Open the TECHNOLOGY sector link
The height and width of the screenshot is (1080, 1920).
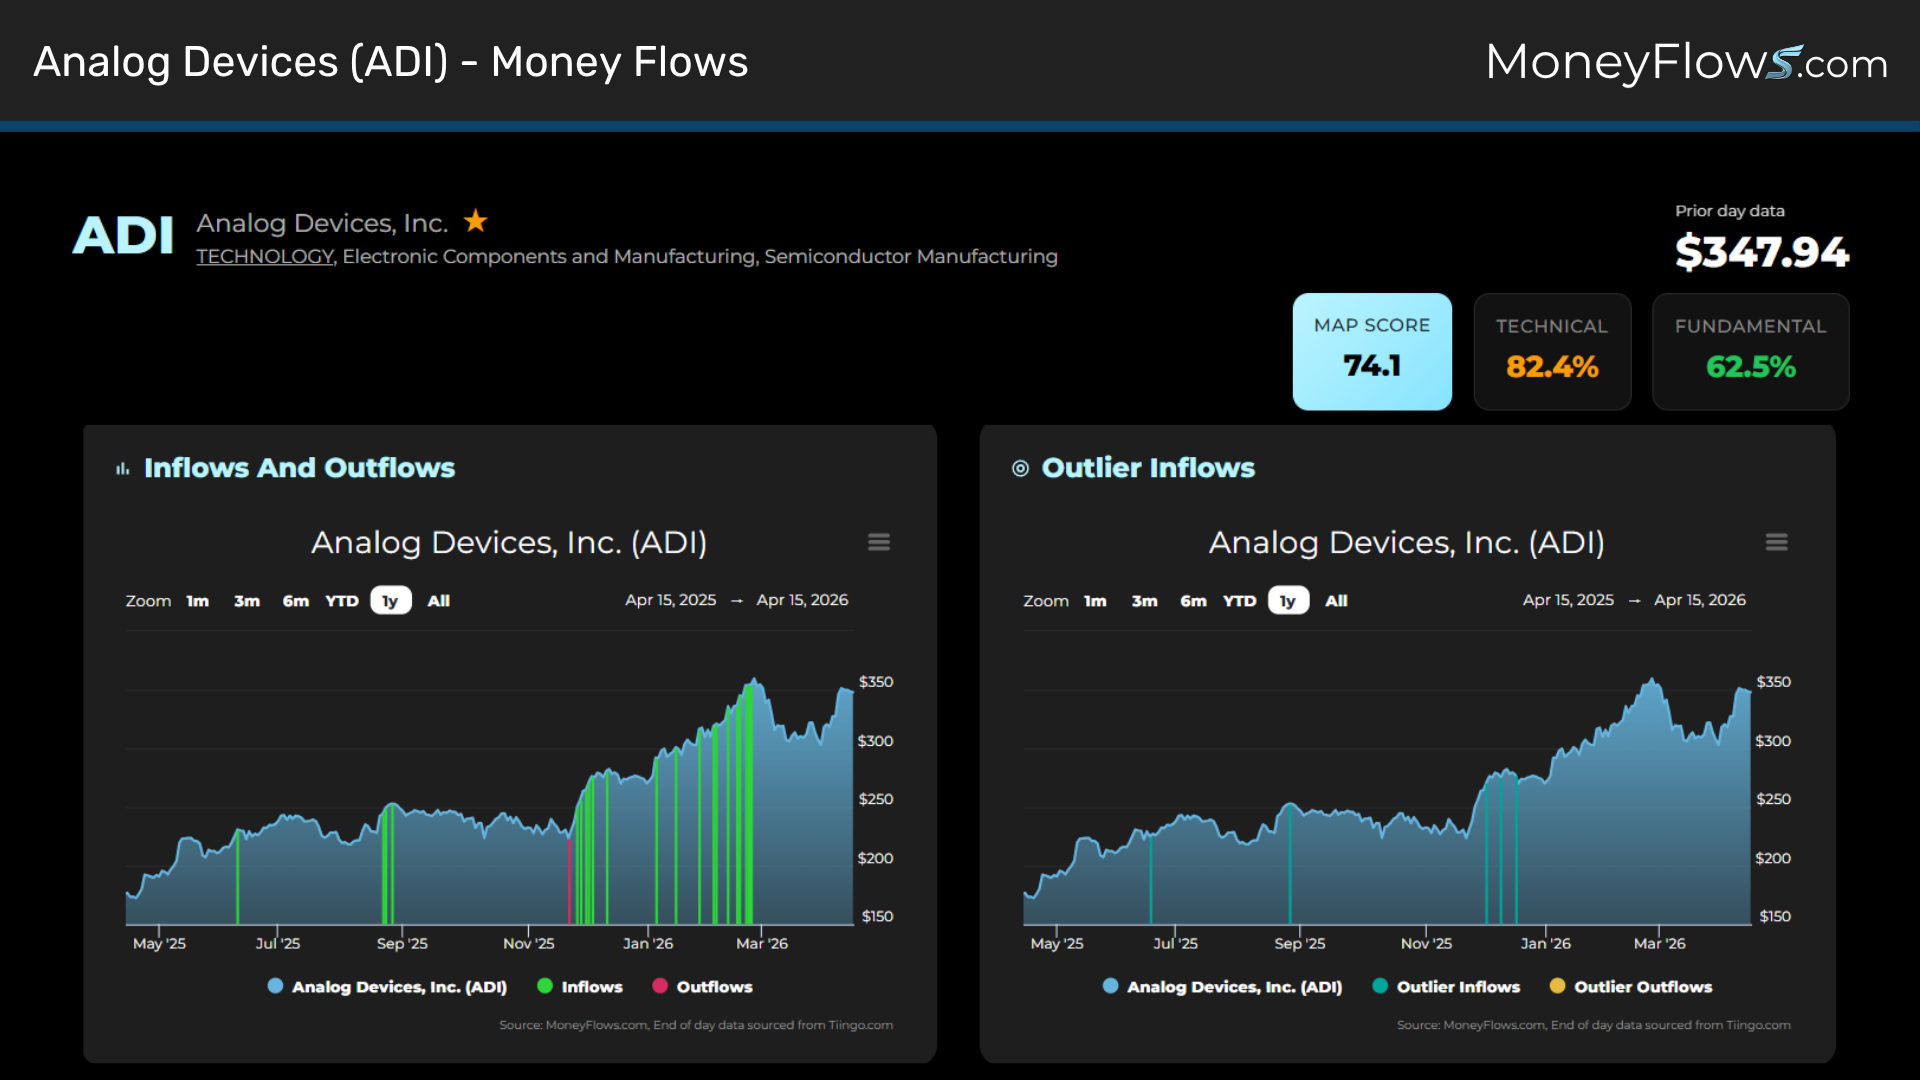tap(265, 257)
